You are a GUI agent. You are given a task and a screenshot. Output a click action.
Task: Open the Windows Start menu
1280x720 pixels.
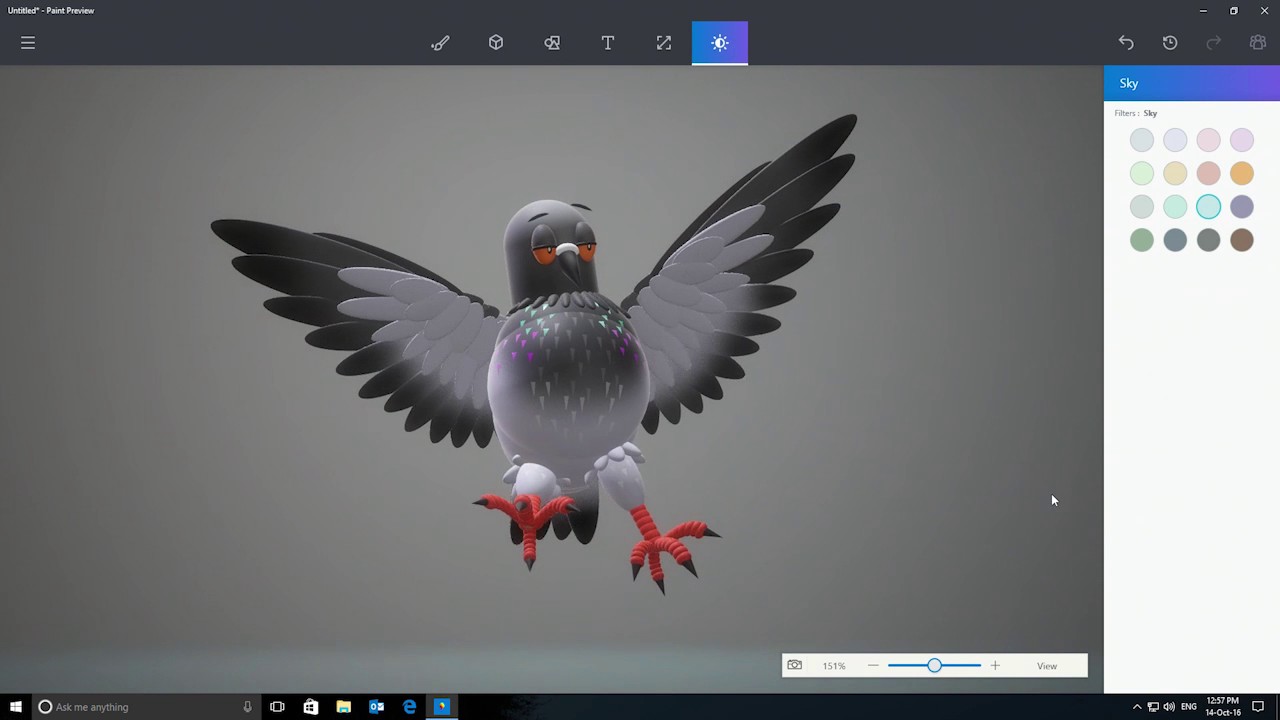[x=15, y=707]
